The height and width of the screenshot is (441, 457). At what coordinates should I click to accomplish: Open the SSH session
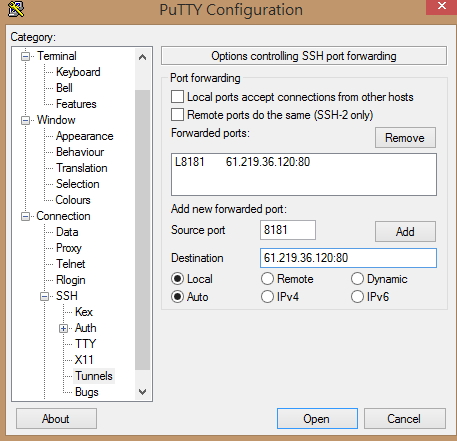(x=317, y=418)
